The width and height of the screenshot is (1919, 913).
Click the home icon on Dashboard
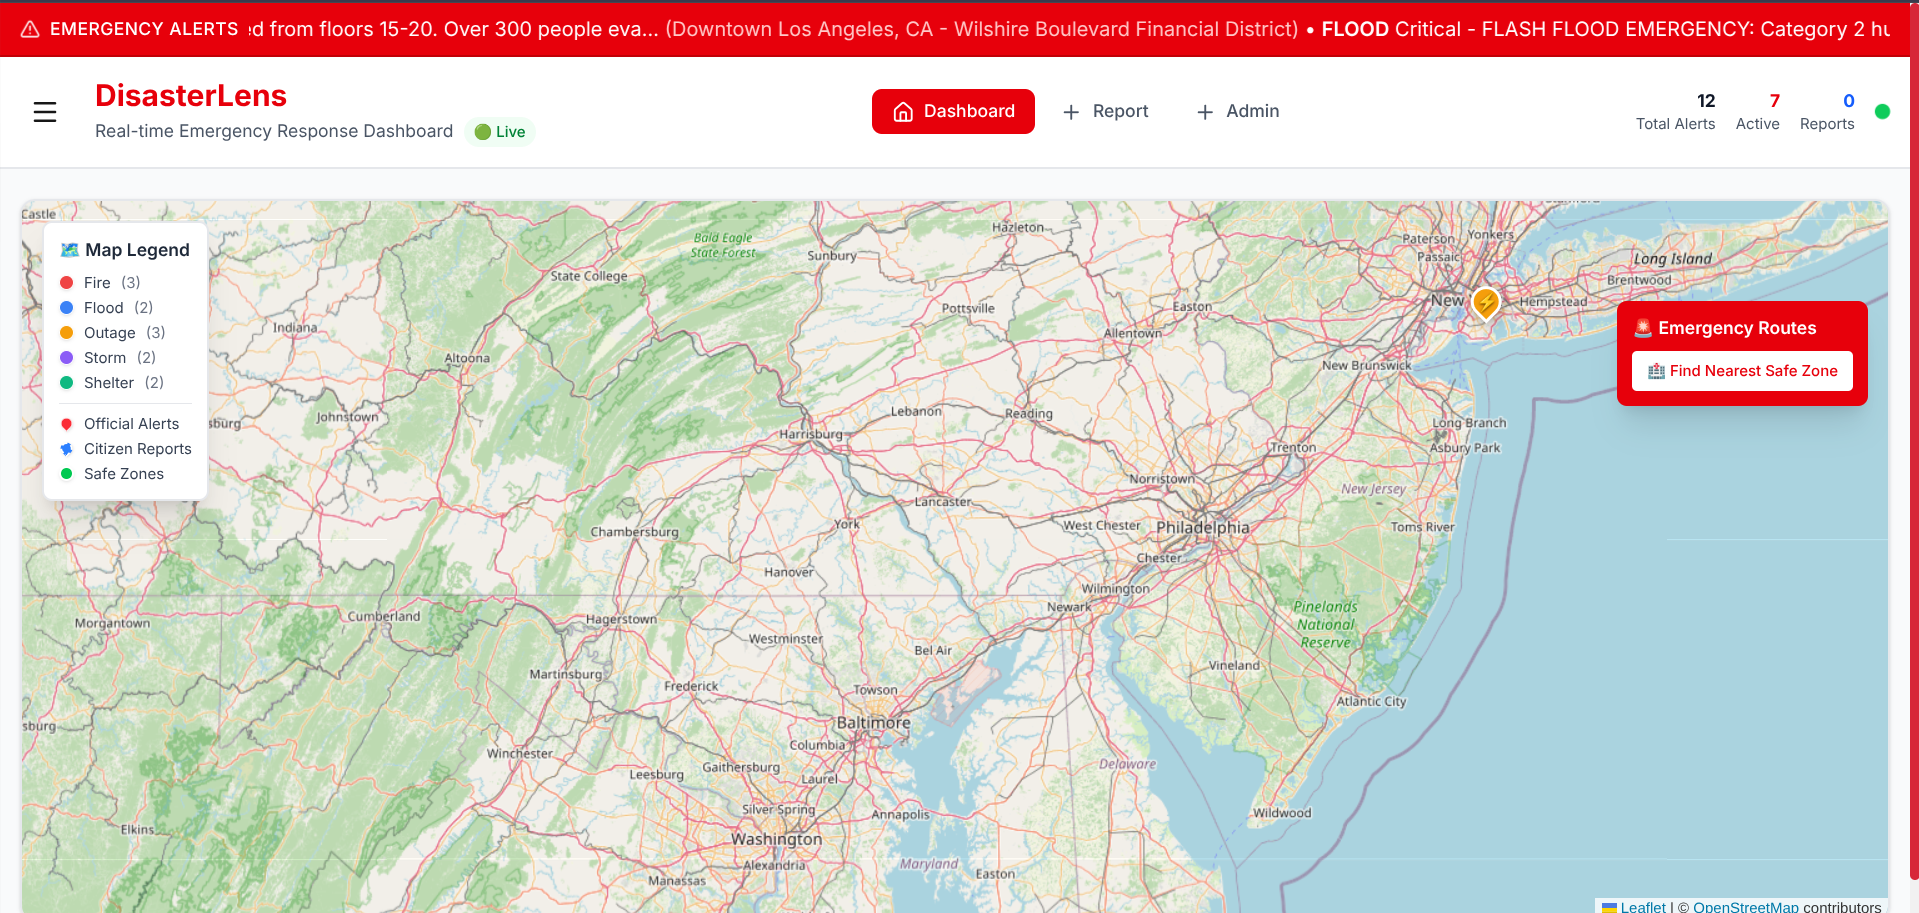pyautogui.click(x=903, y=112)
